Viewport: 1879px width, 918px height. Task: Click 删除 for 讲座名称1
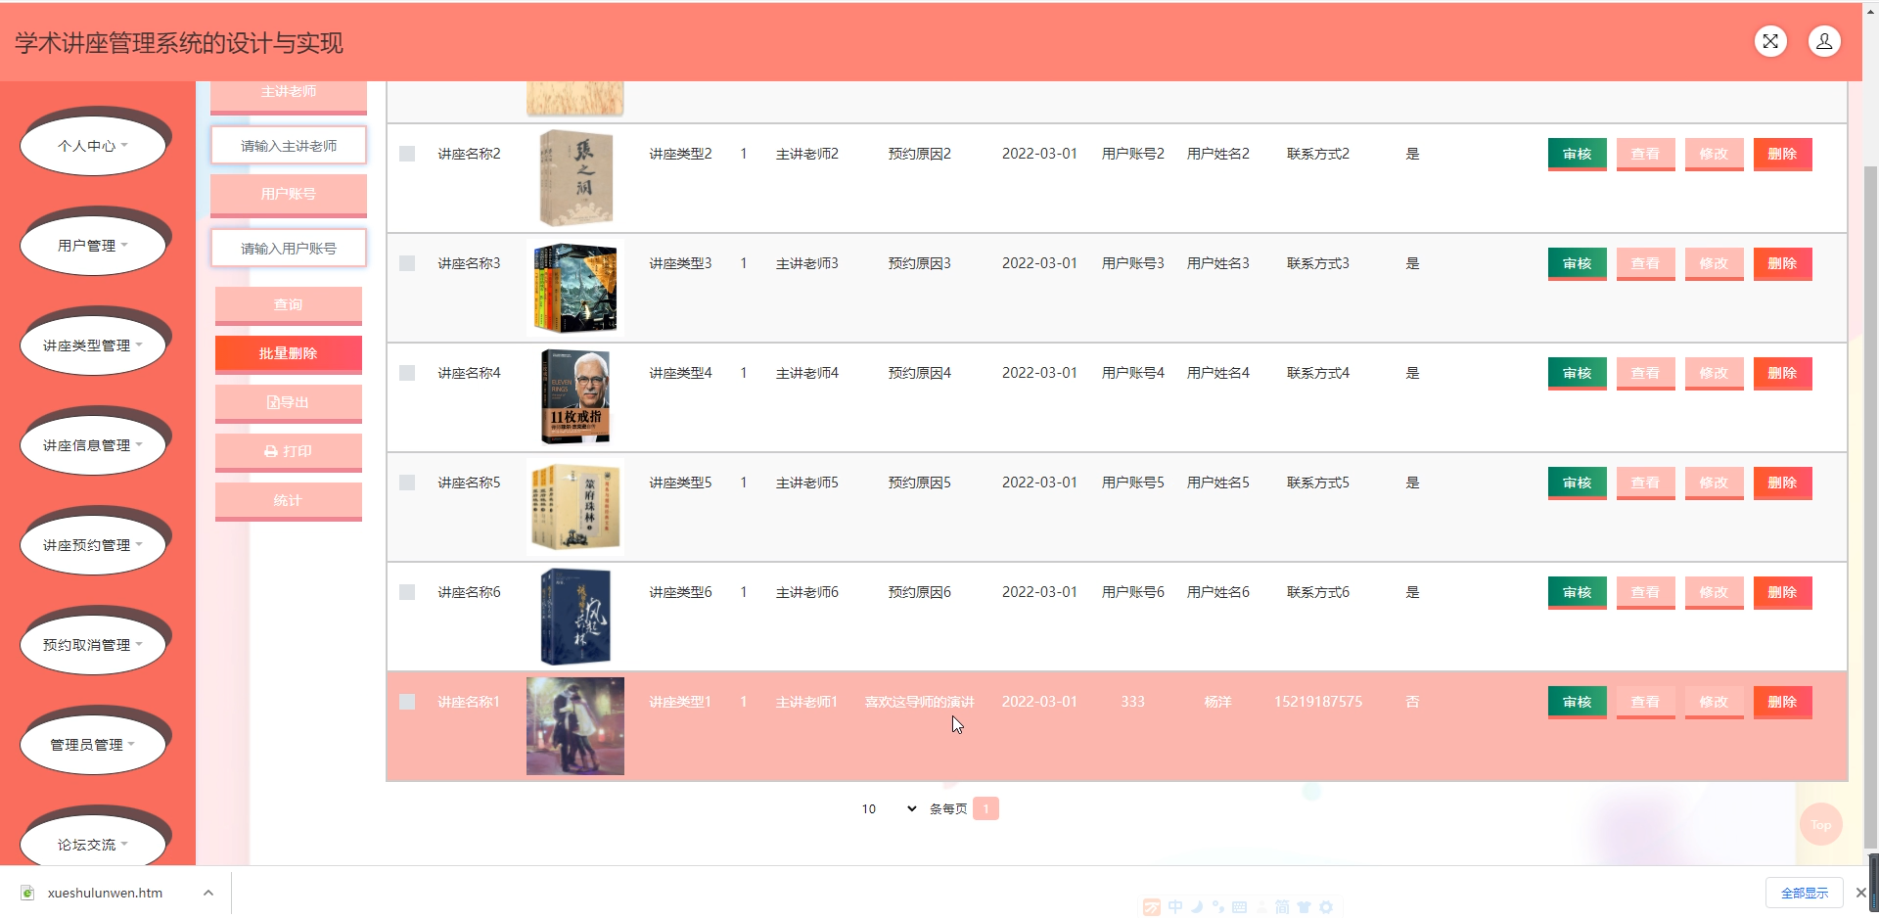coord(1782,702)
